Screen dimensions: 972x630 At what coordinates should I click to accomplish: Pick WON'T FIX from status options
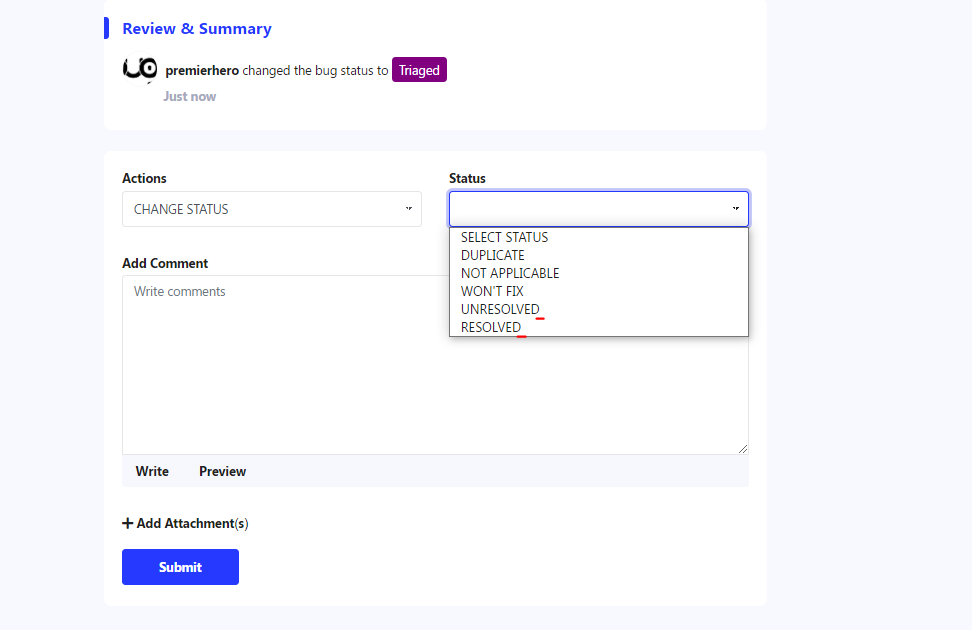point(492,291)
